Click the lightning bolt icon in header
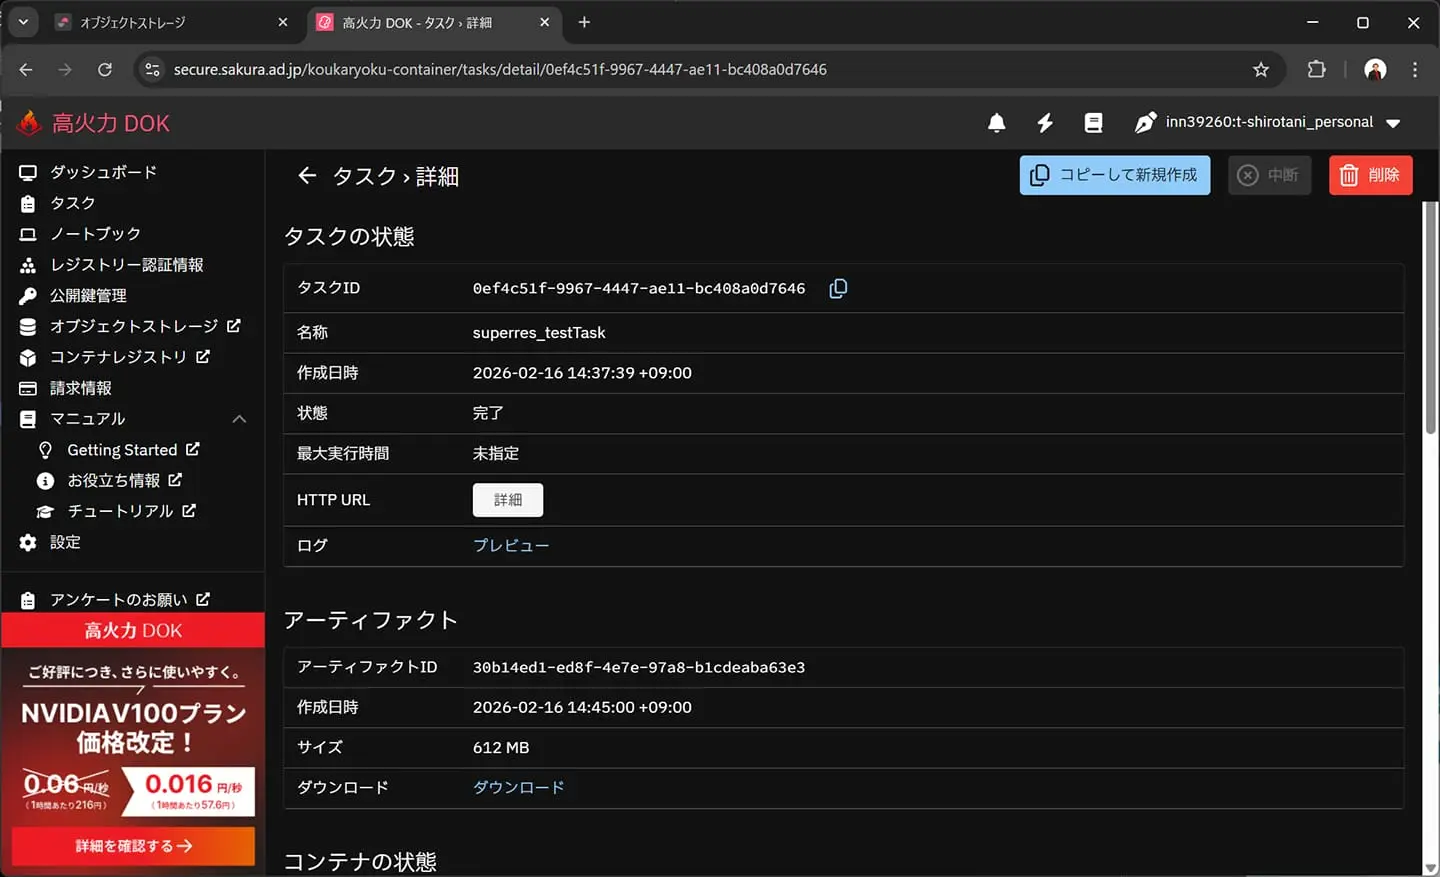This screenshot has height=877, width=1440. 1045,123
